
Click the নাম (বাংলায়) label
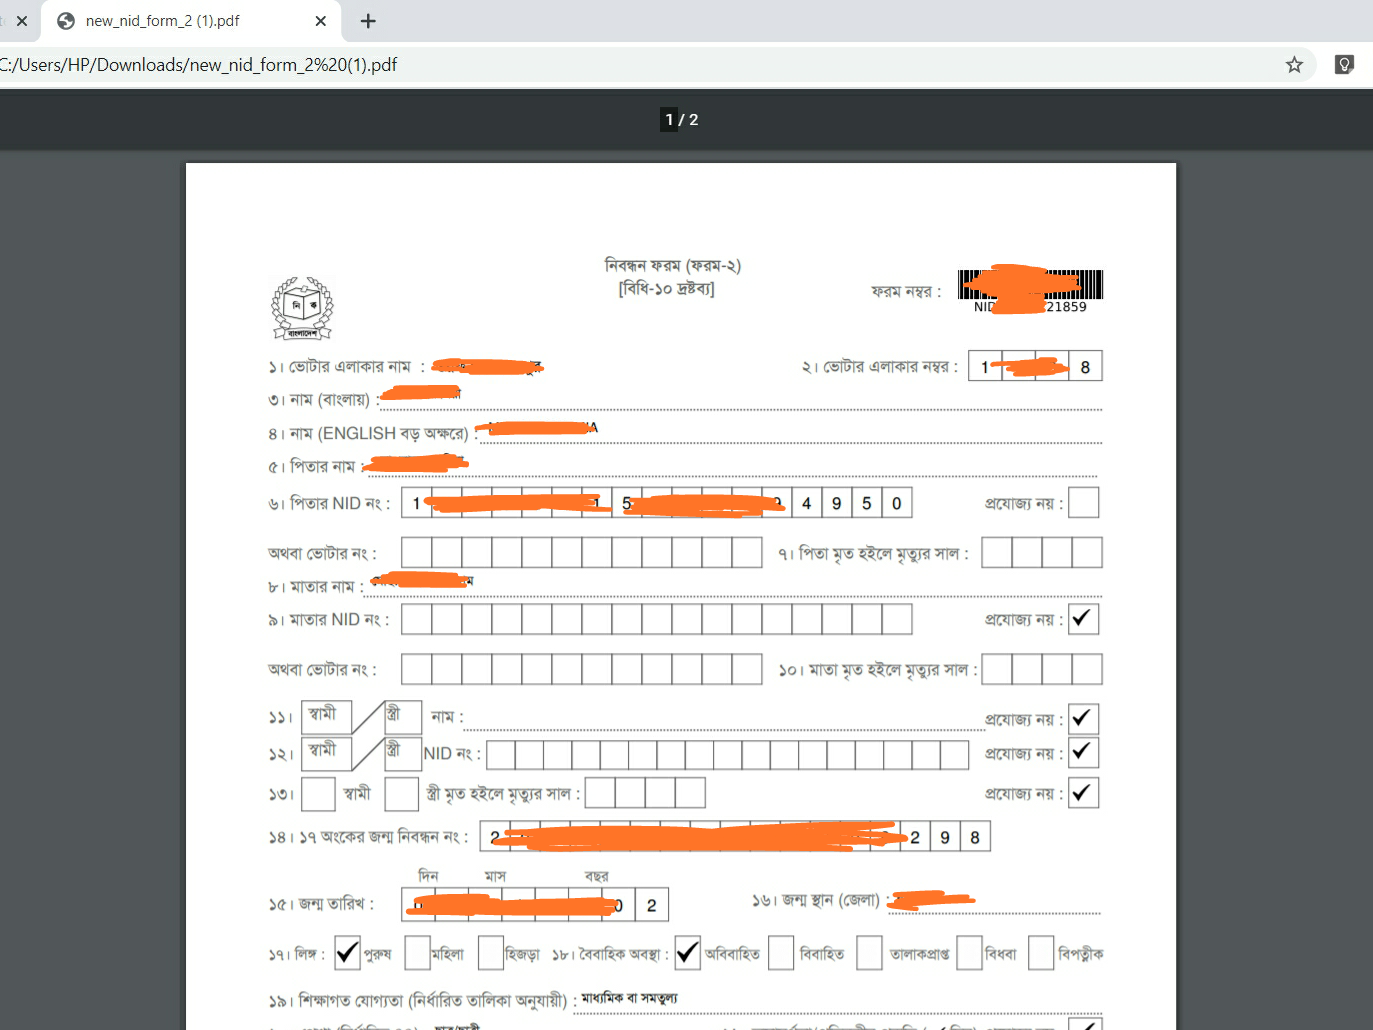click(329, 400)
